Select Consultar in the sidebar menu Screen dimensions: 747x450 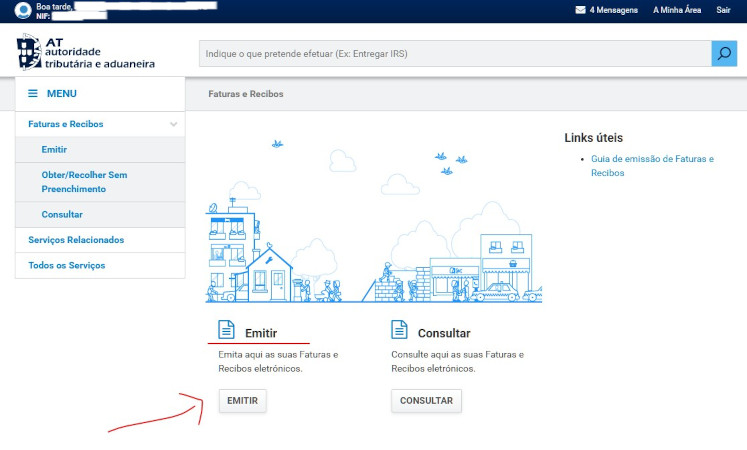pos(62,214)
